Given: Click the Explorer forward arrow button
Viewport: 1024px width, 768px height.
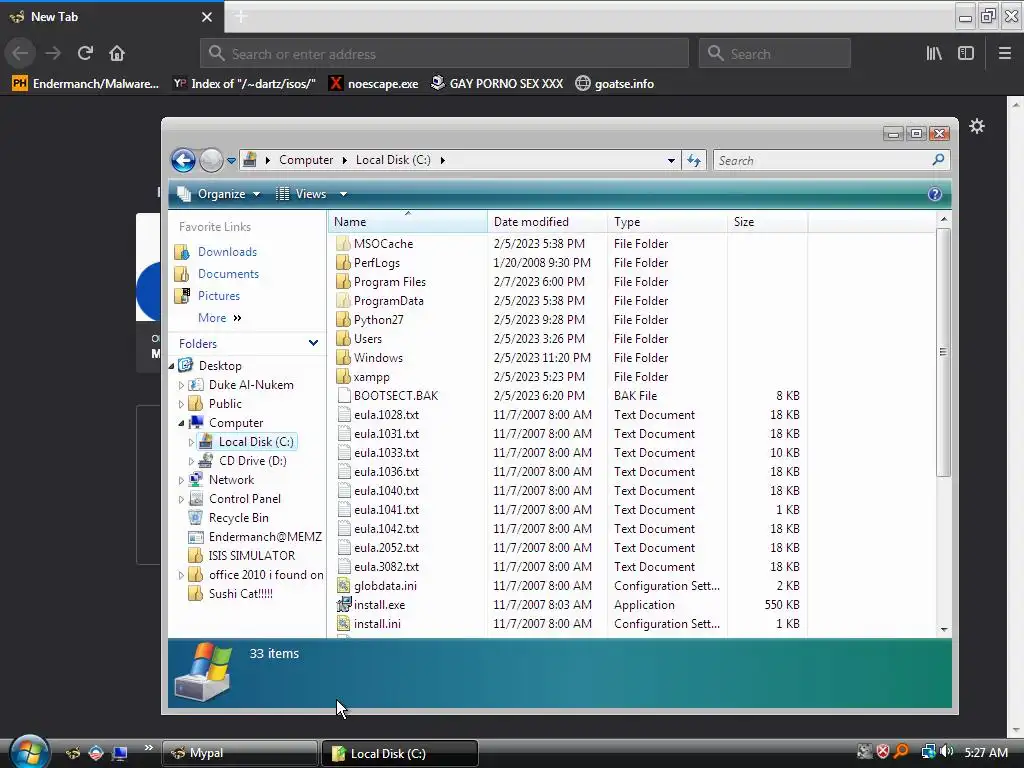Looking at the screenshot, I should [x=211, y=160].
